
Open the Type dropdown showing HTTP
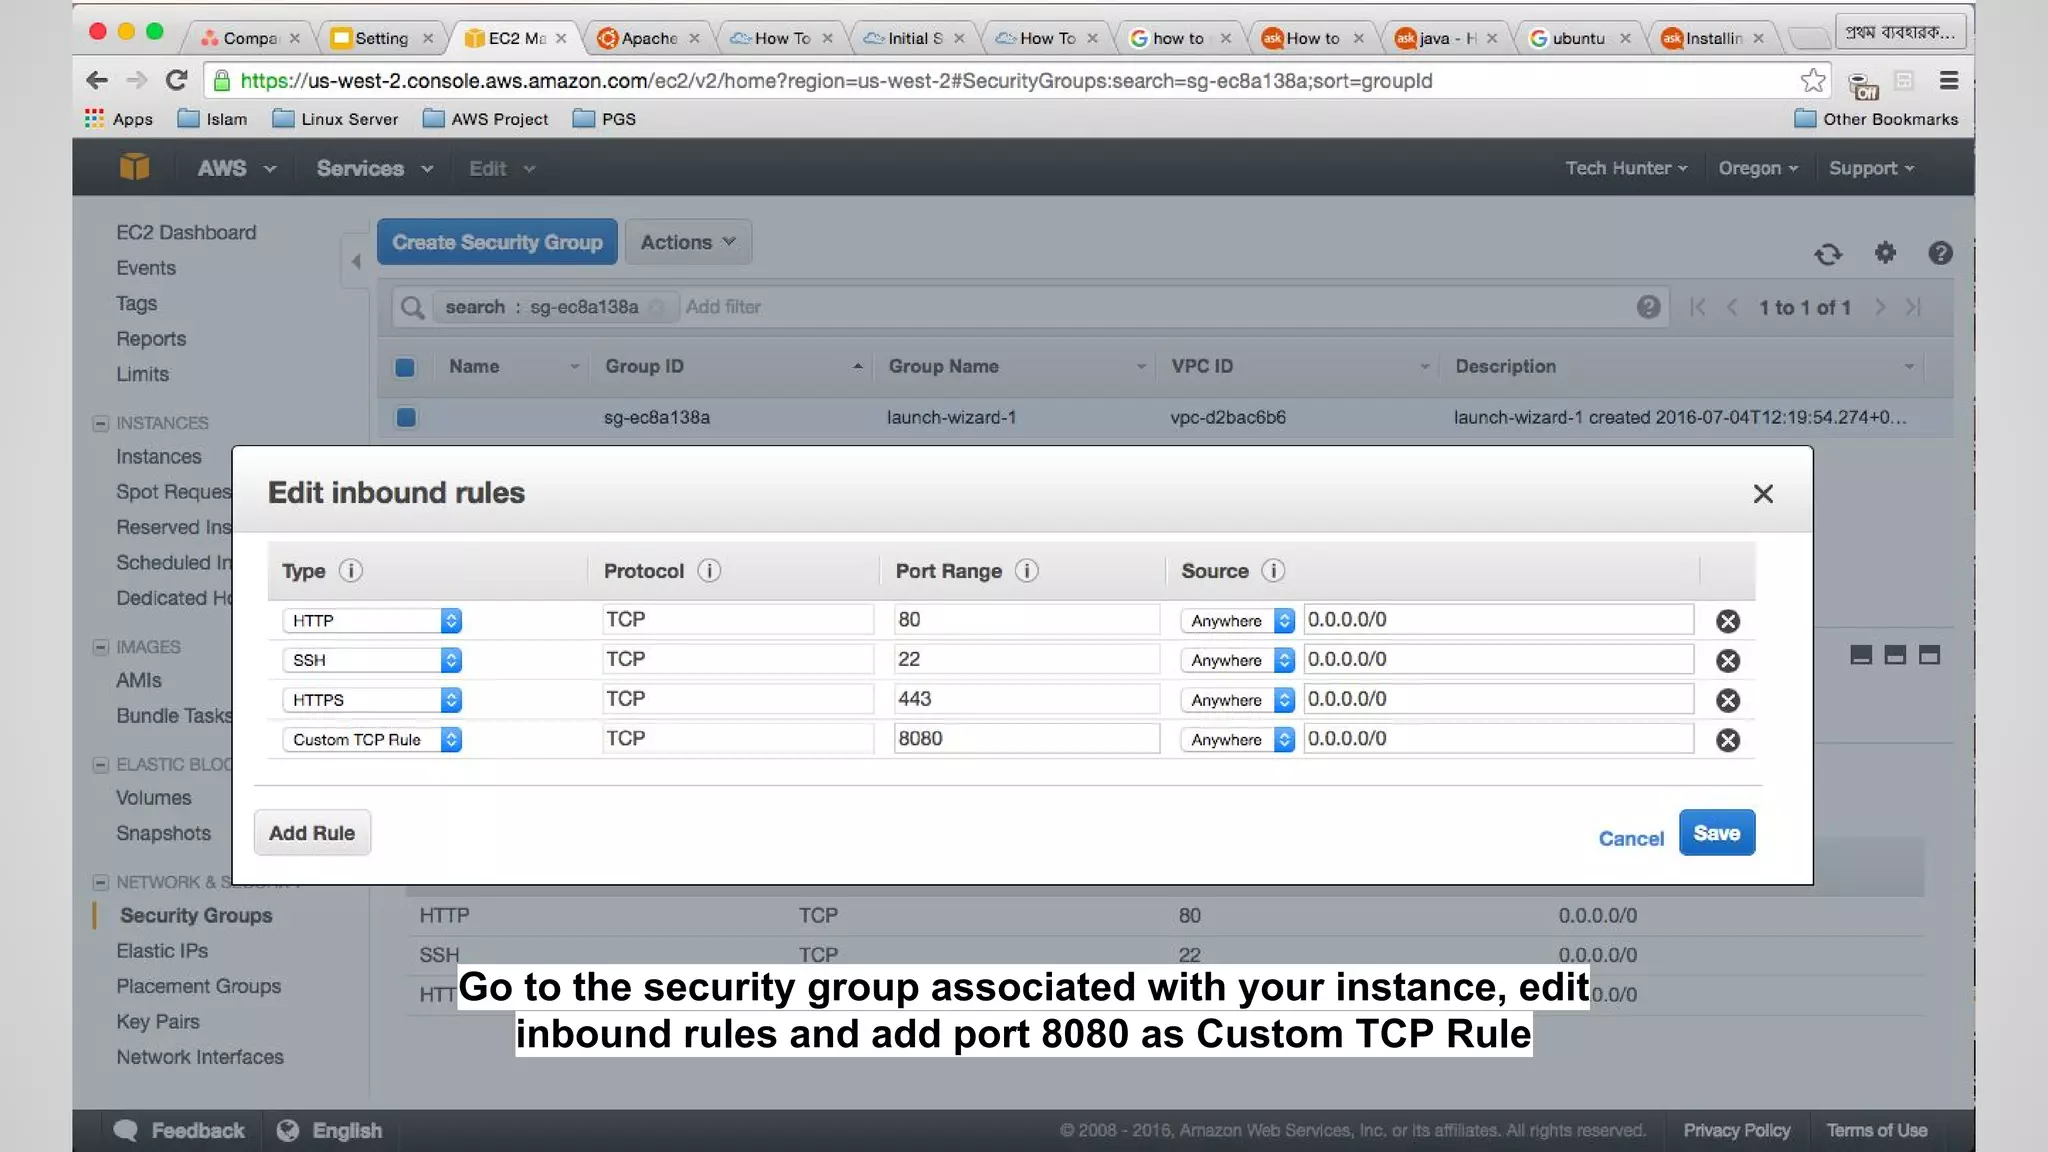pyautogui.click(x=372, y=620)
